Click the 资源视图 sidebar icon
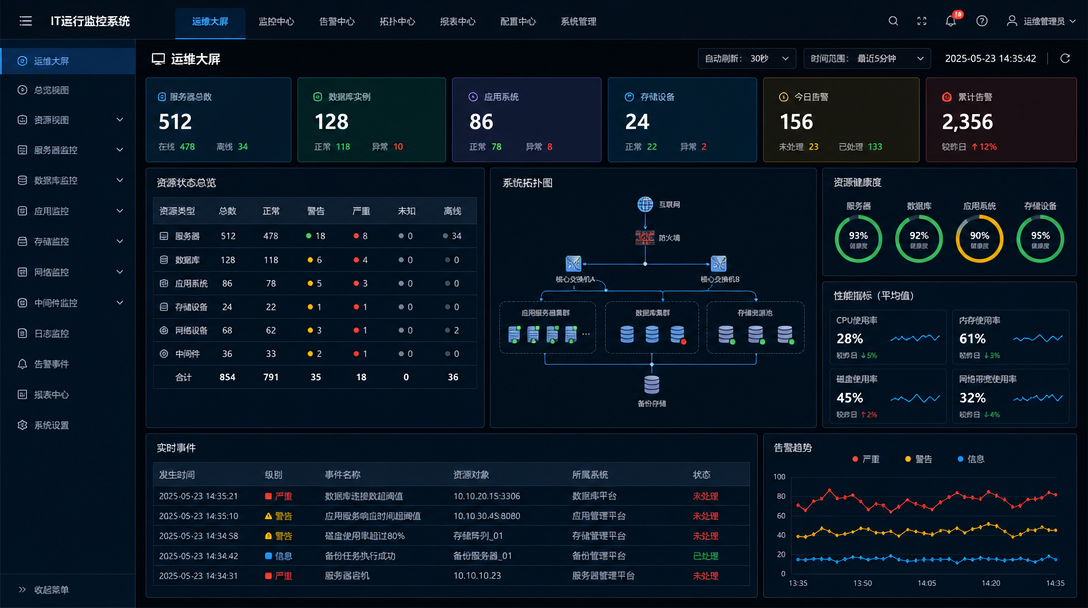The image size is (1088, 608). point(22,120)
